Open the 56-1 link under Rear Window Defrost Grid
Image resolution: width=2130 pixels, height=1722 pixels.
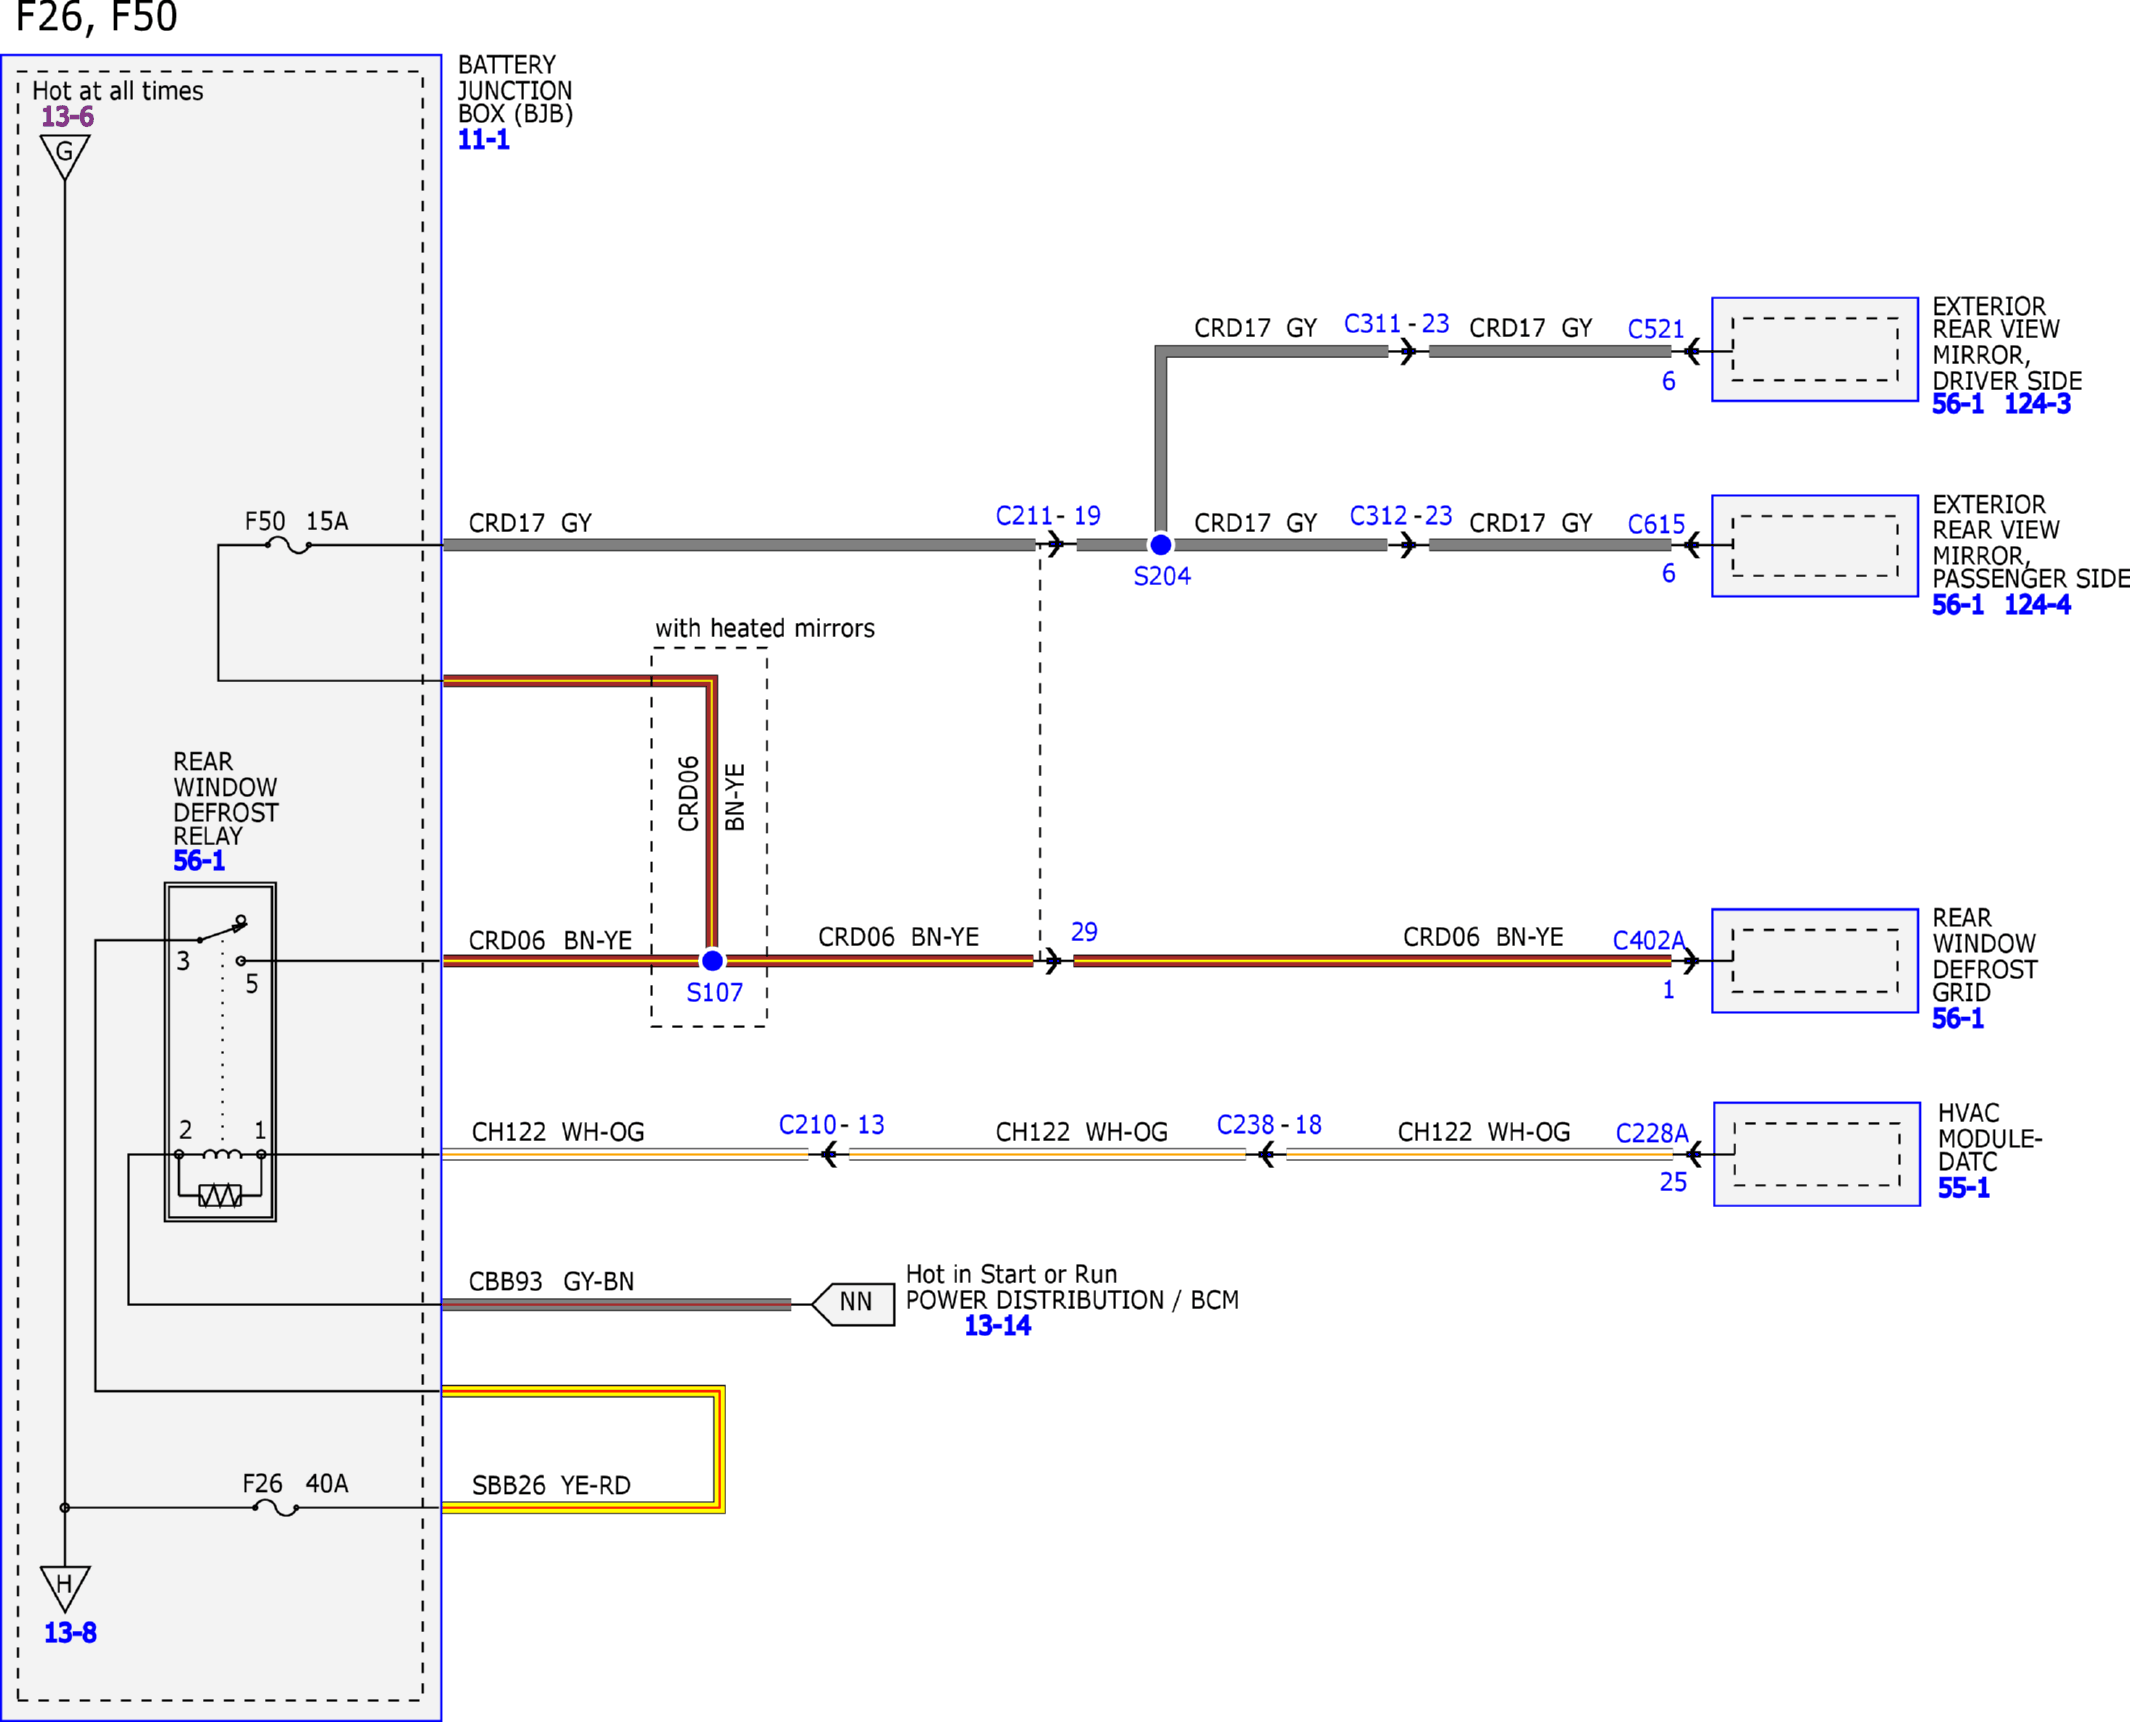coord(1958,1019)
